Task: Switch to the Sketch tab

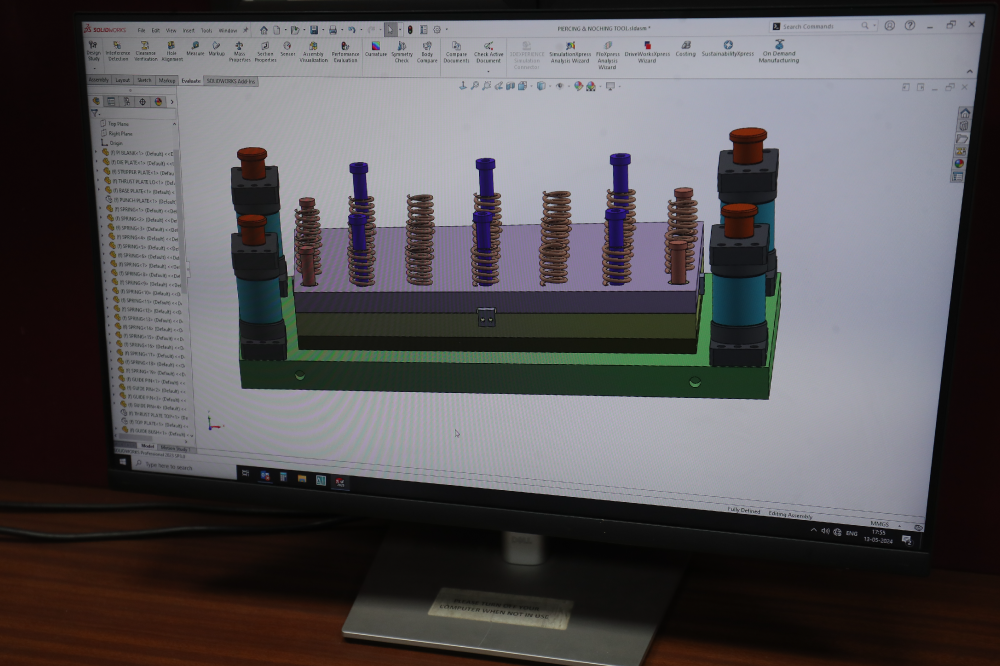Action: click(145, 80)
